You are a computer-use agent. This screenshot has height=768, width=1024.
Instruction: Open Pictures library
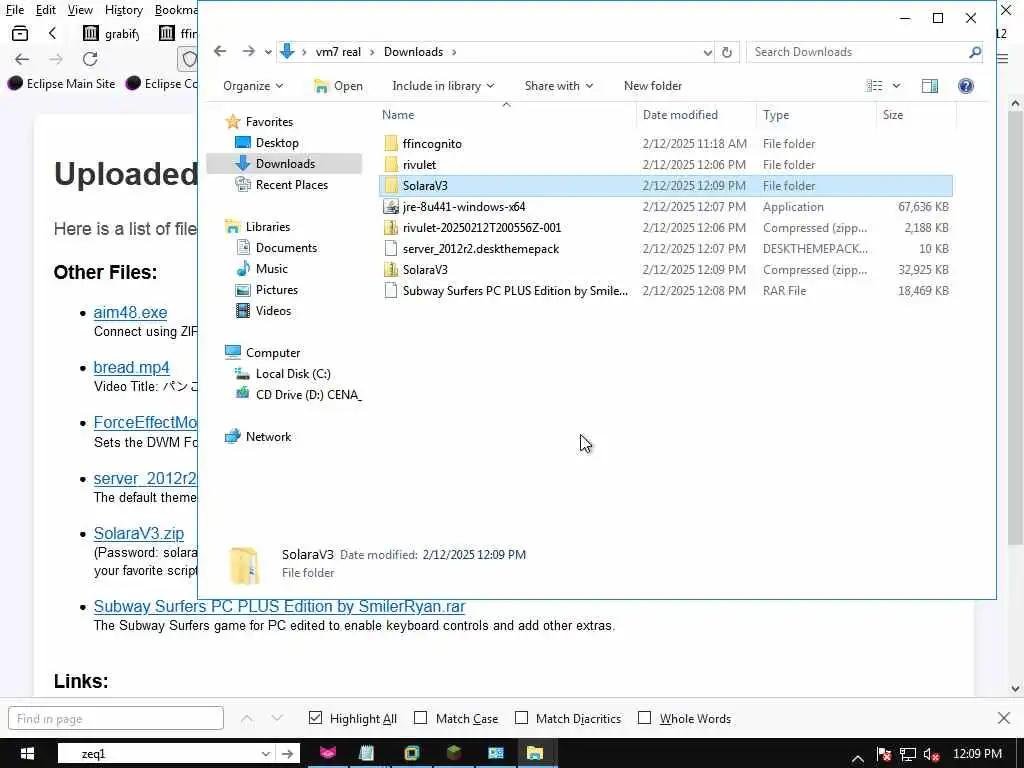(x=276, y=289)
